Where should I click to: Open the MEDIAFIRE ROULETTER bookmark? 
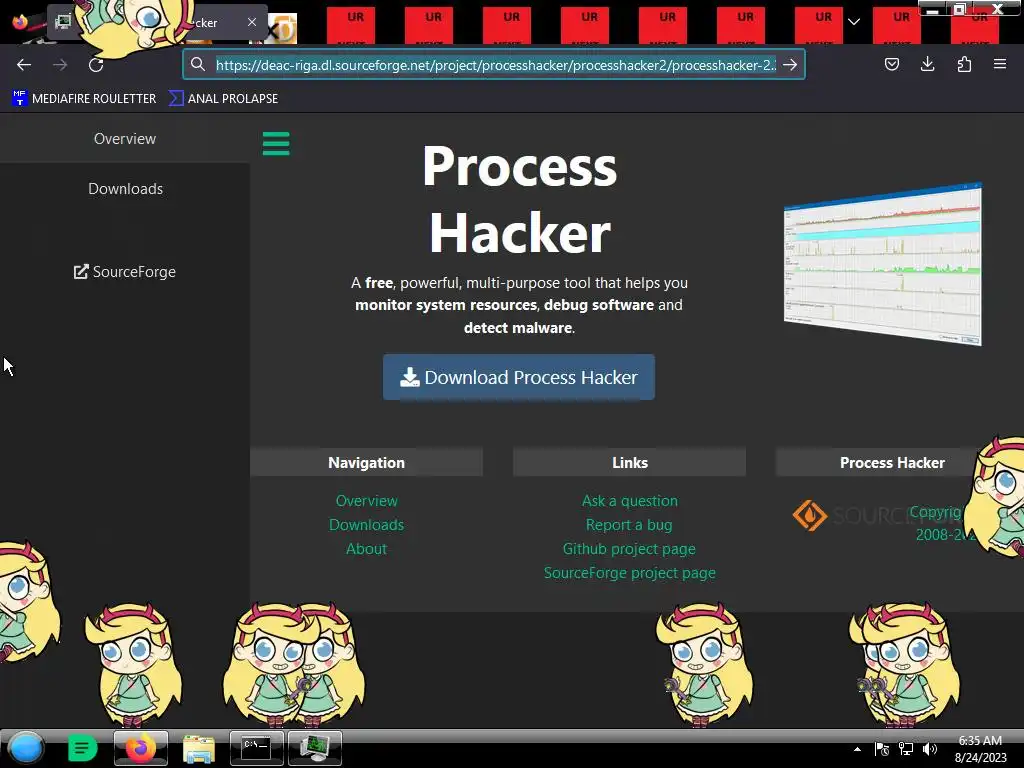84,99
